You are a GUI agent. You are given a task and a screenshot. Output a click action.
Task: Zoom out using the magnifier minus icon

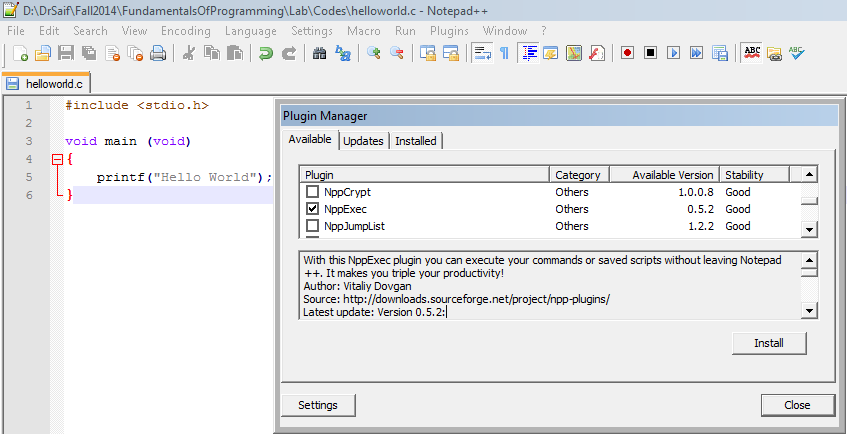point(396,53)
